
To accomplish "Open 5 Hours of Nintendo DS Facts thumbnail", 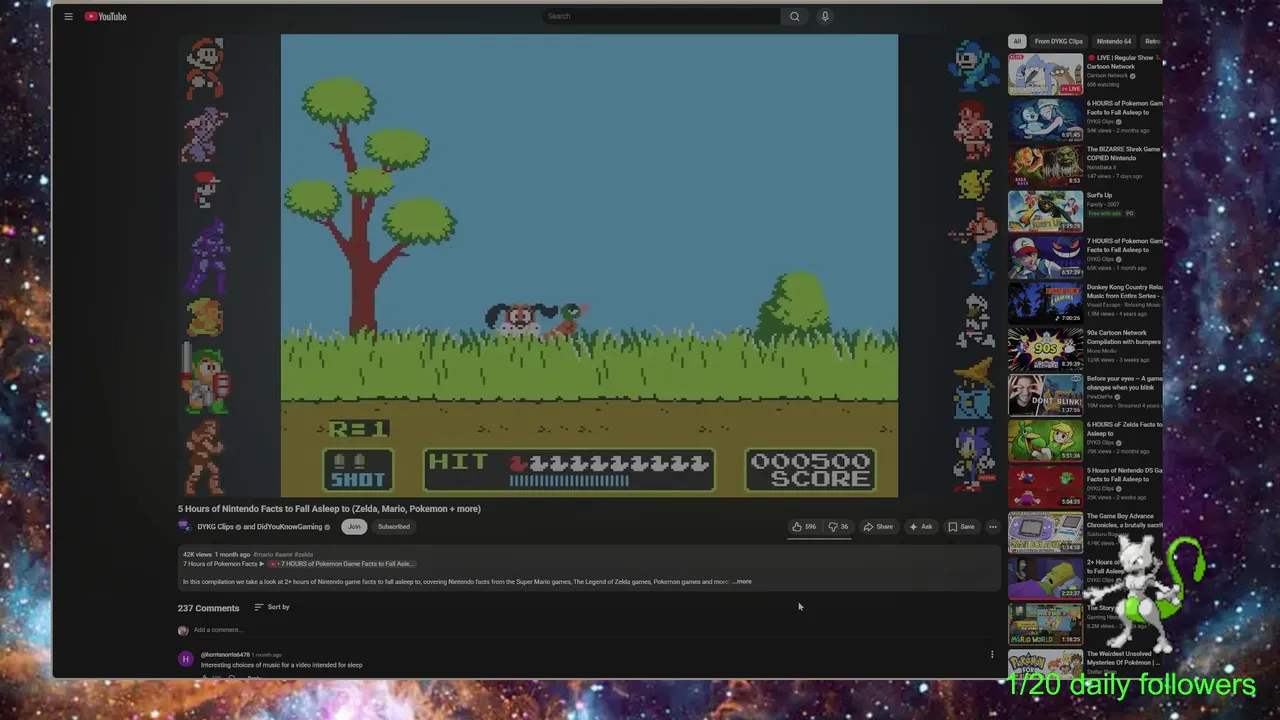I will point(1045,487).
